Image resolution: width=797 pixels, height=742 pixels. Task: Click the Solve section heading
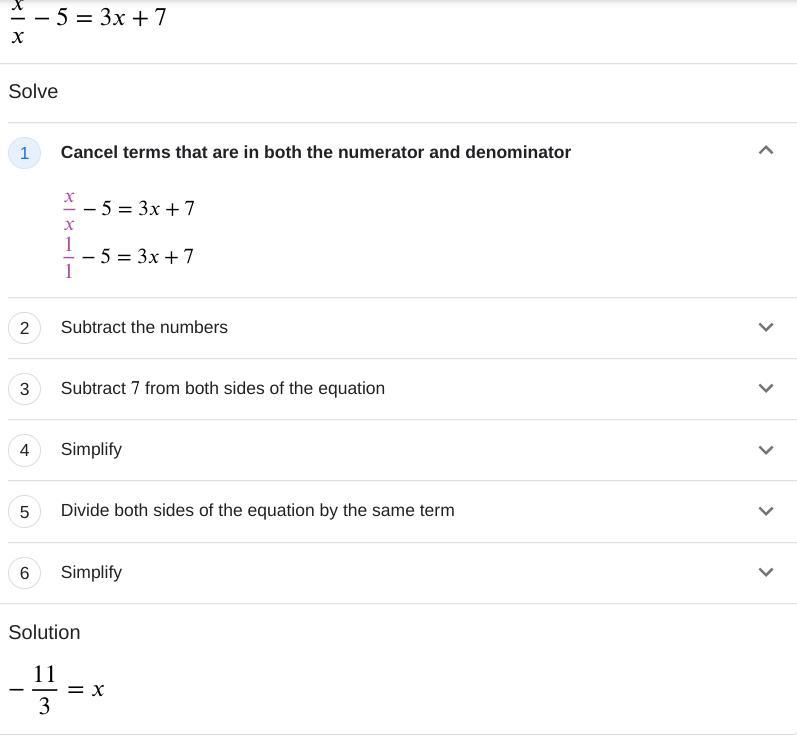point(33,91)
